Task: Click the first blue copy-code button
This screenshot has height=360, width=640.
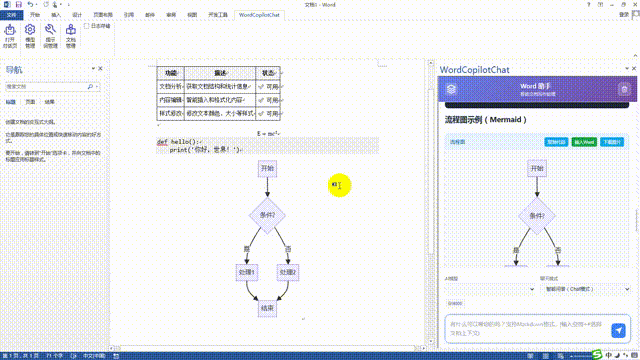Action: click(556, 142)
